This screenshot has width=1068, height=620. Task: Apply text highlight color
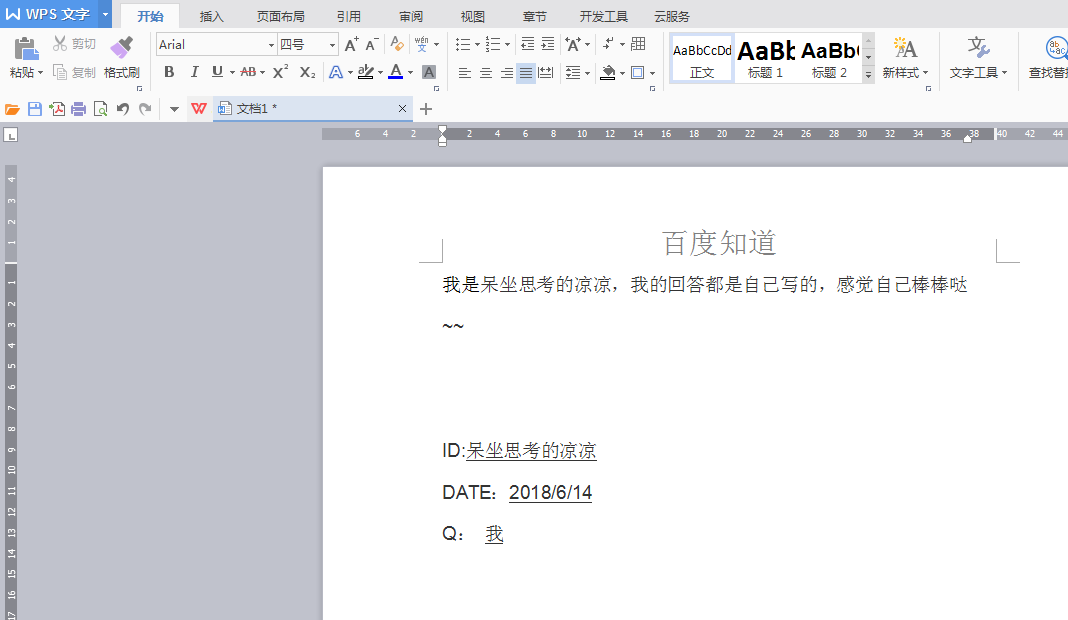366,72
